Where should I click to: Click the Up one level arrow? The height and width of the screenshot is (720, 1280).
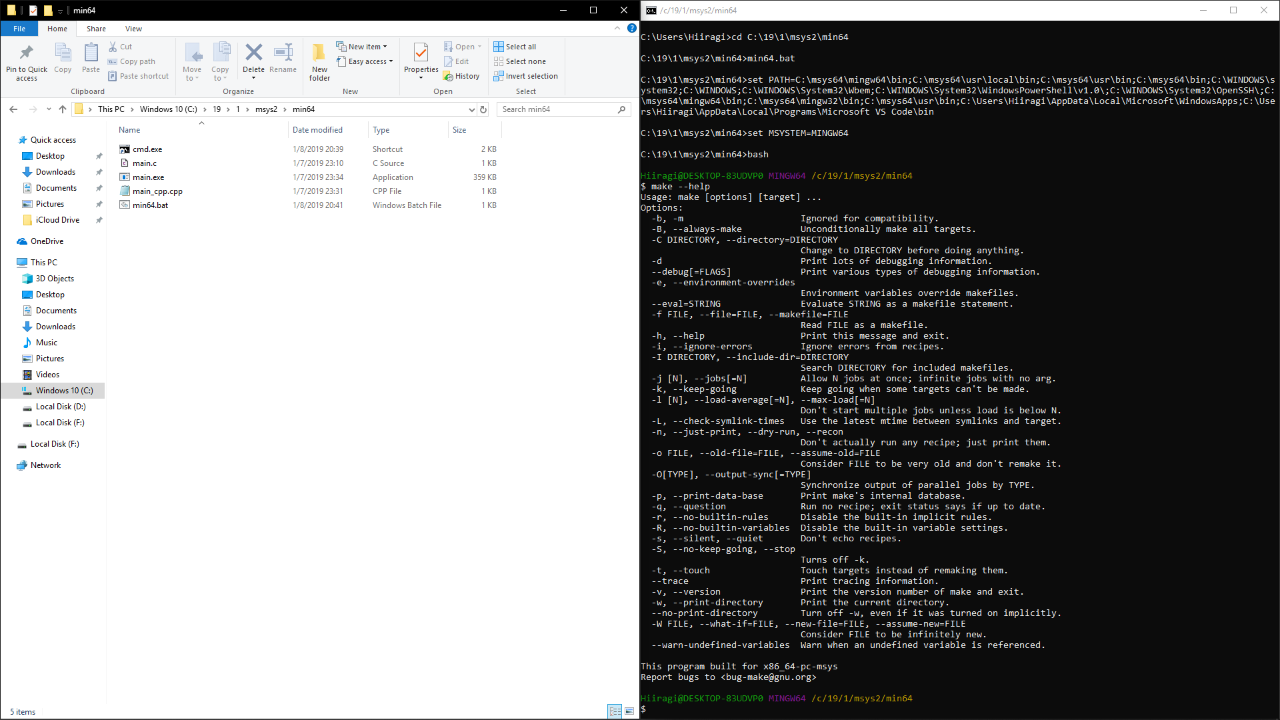click(62, 109)
